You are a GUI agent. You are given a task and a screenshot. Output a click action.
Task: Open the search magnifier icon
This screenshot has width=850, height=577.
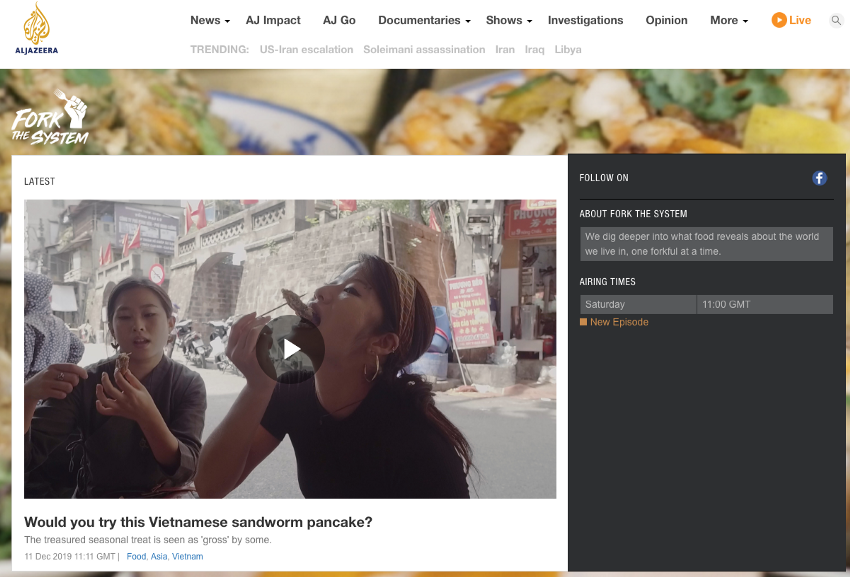coord(836,20)
